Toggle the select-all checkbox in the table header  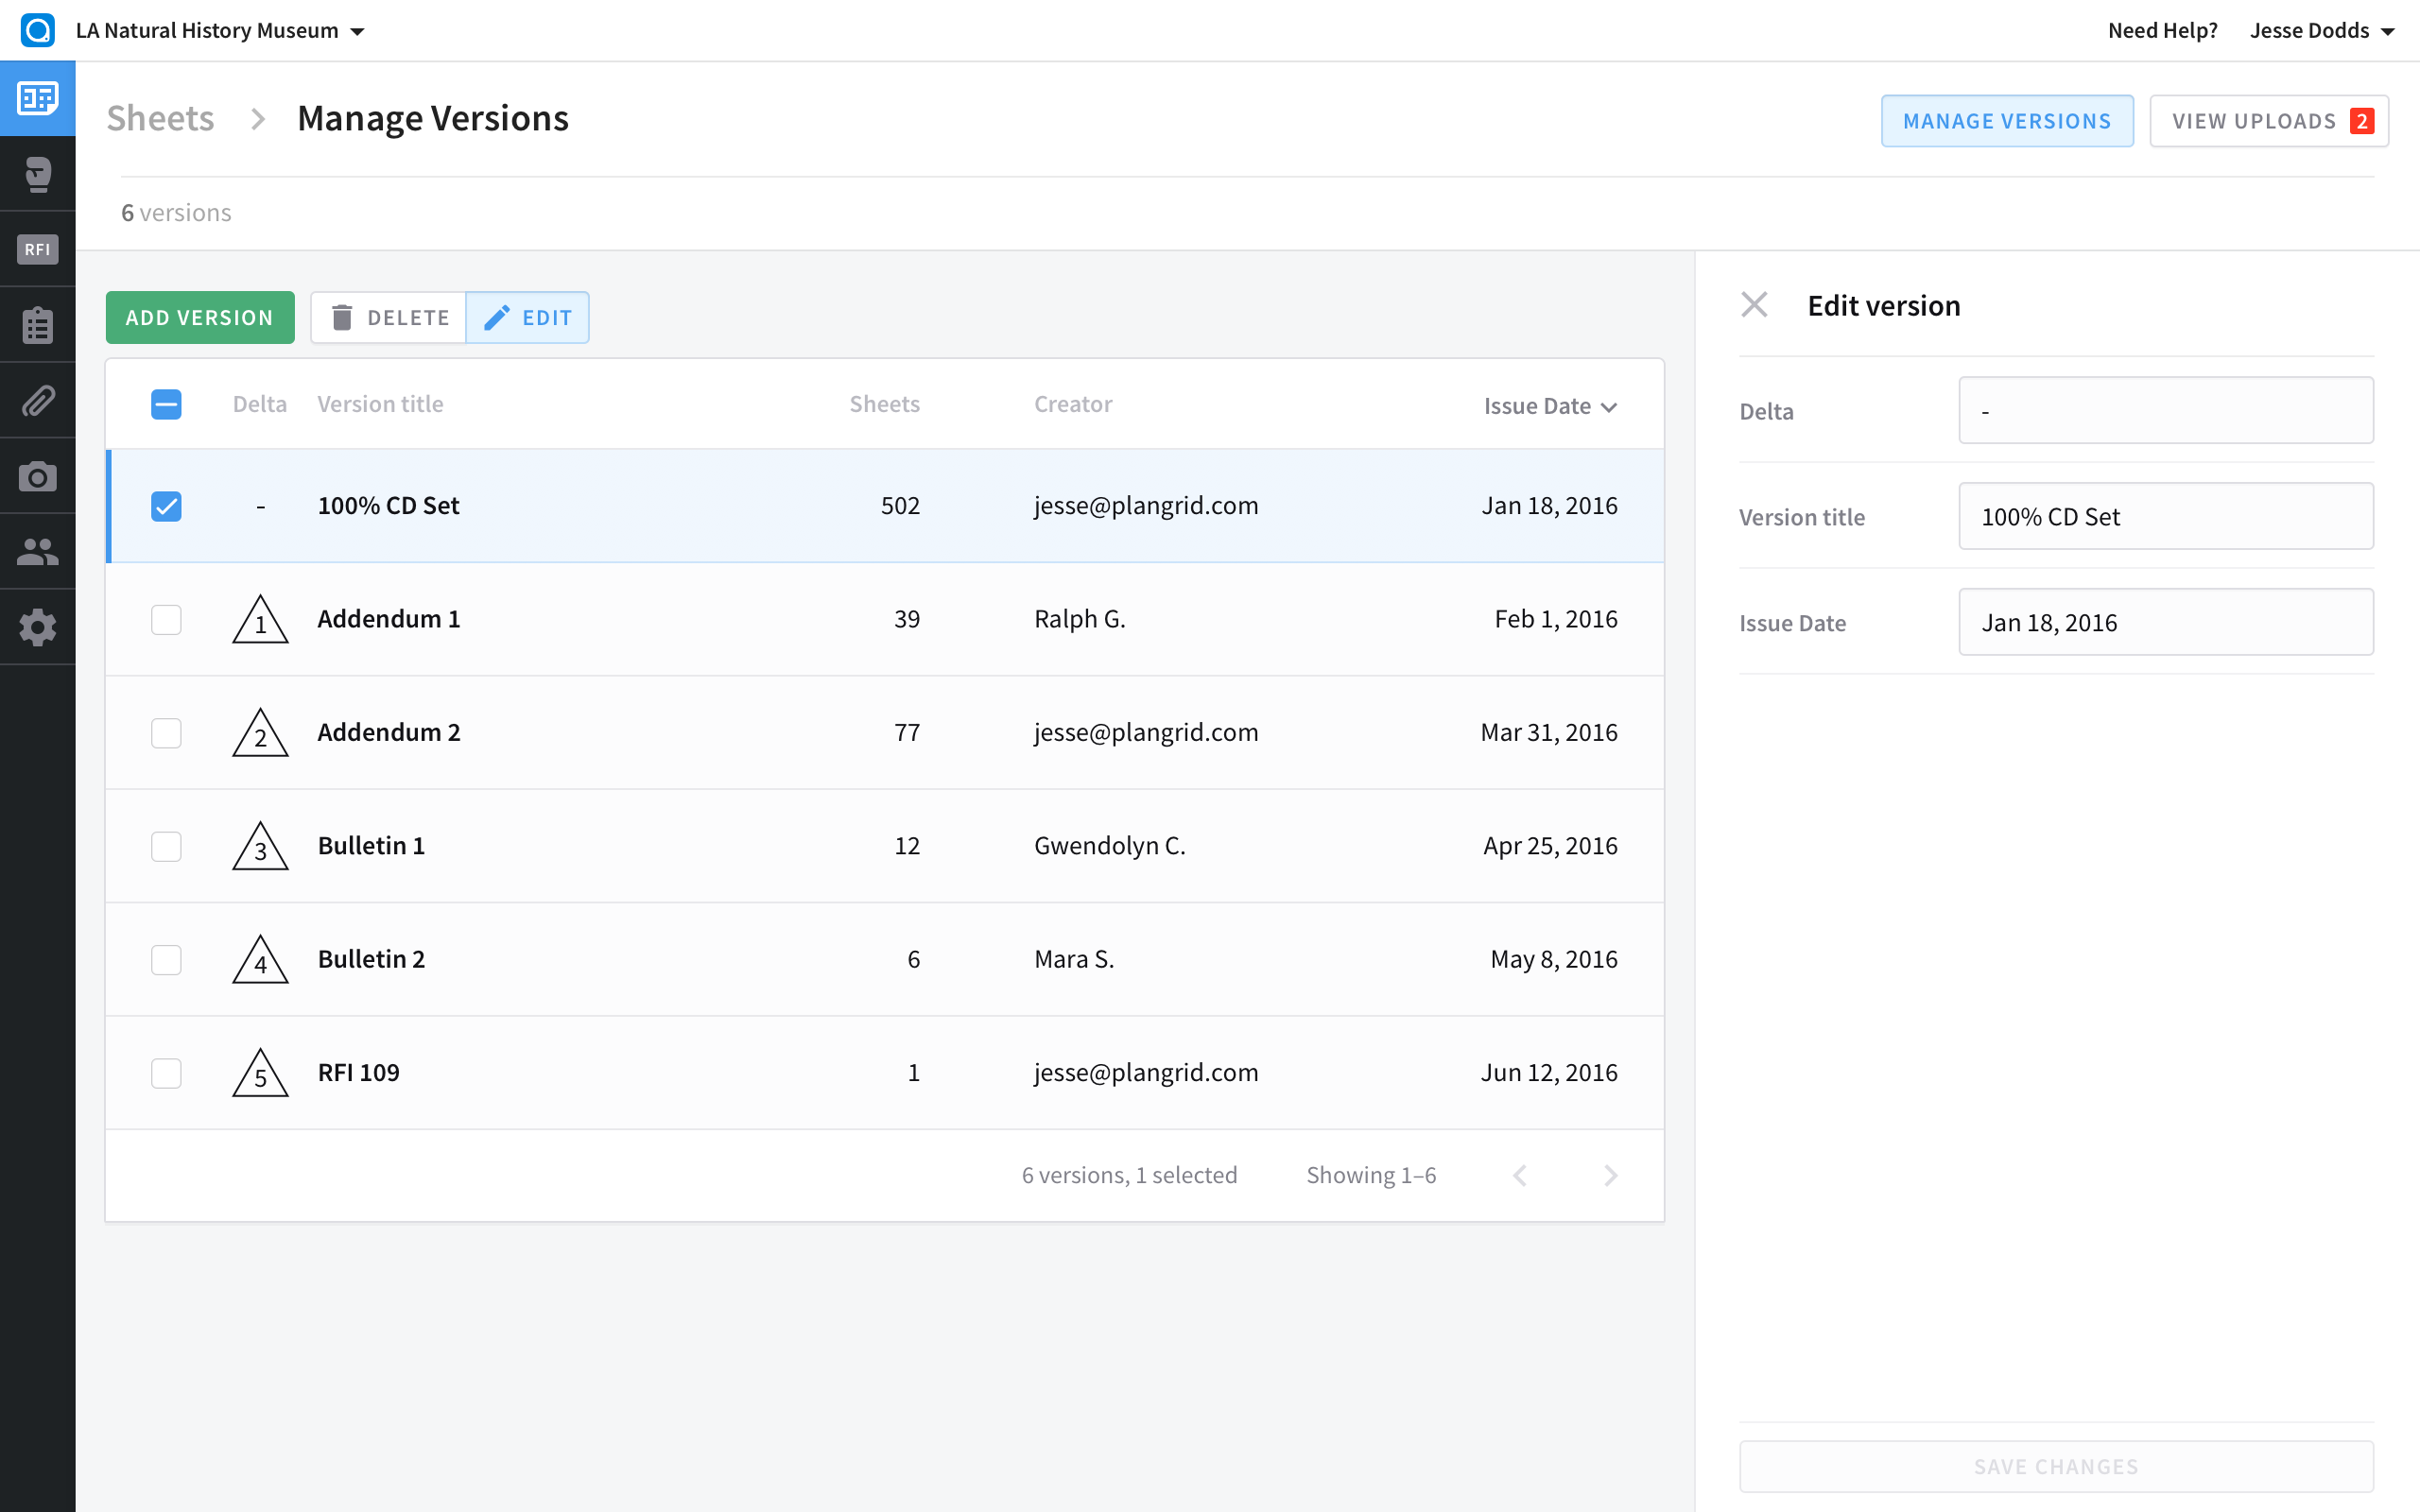[166, 404]
